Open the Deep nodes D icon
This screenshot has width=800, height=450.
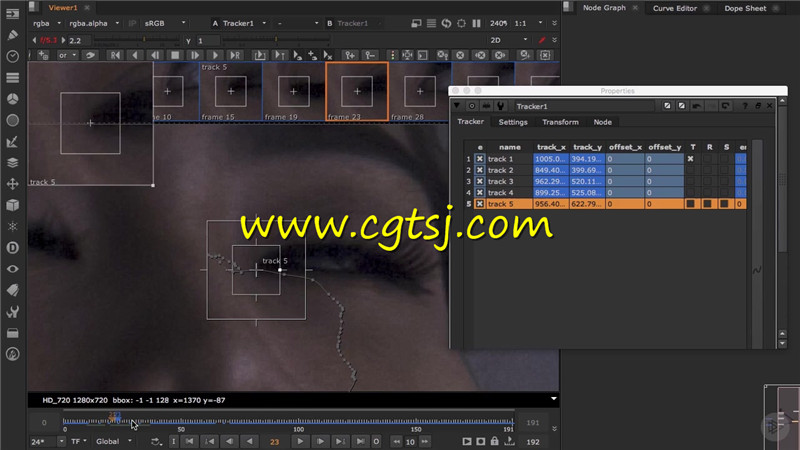(x=13, y=248)
